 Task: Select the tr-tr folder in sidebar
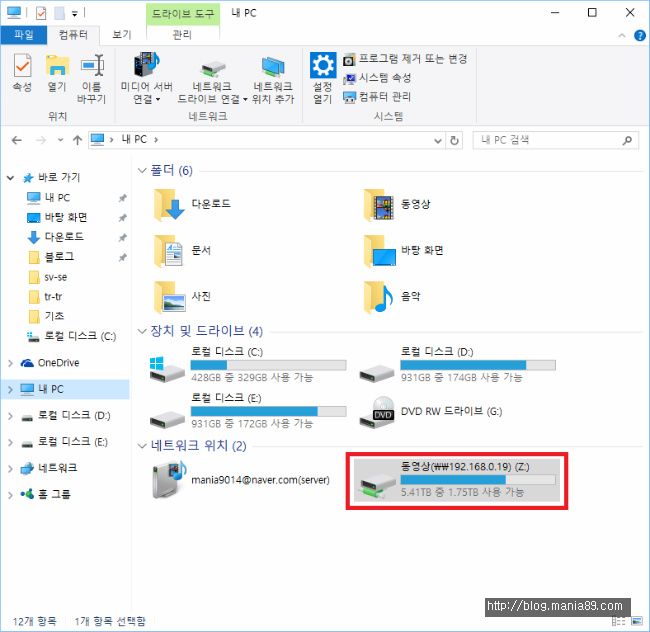tap(53, 297)
